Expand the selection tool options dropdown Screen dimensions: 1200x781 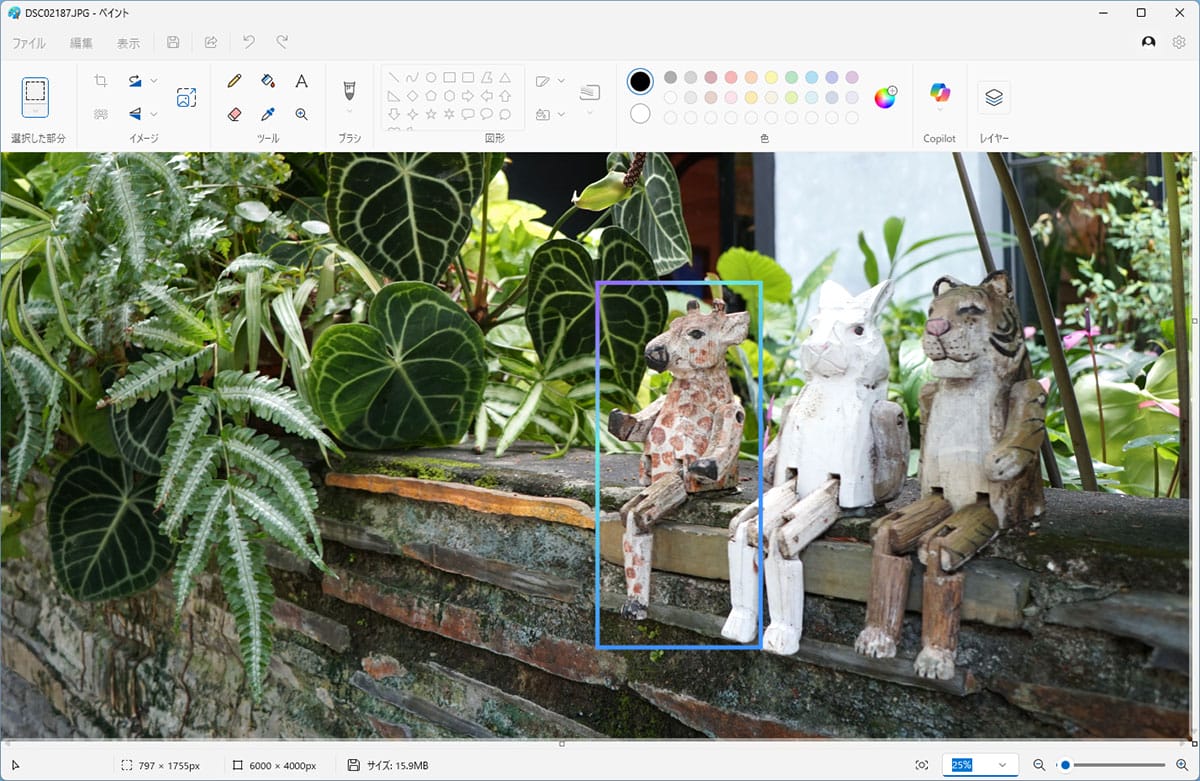[35, 113]
